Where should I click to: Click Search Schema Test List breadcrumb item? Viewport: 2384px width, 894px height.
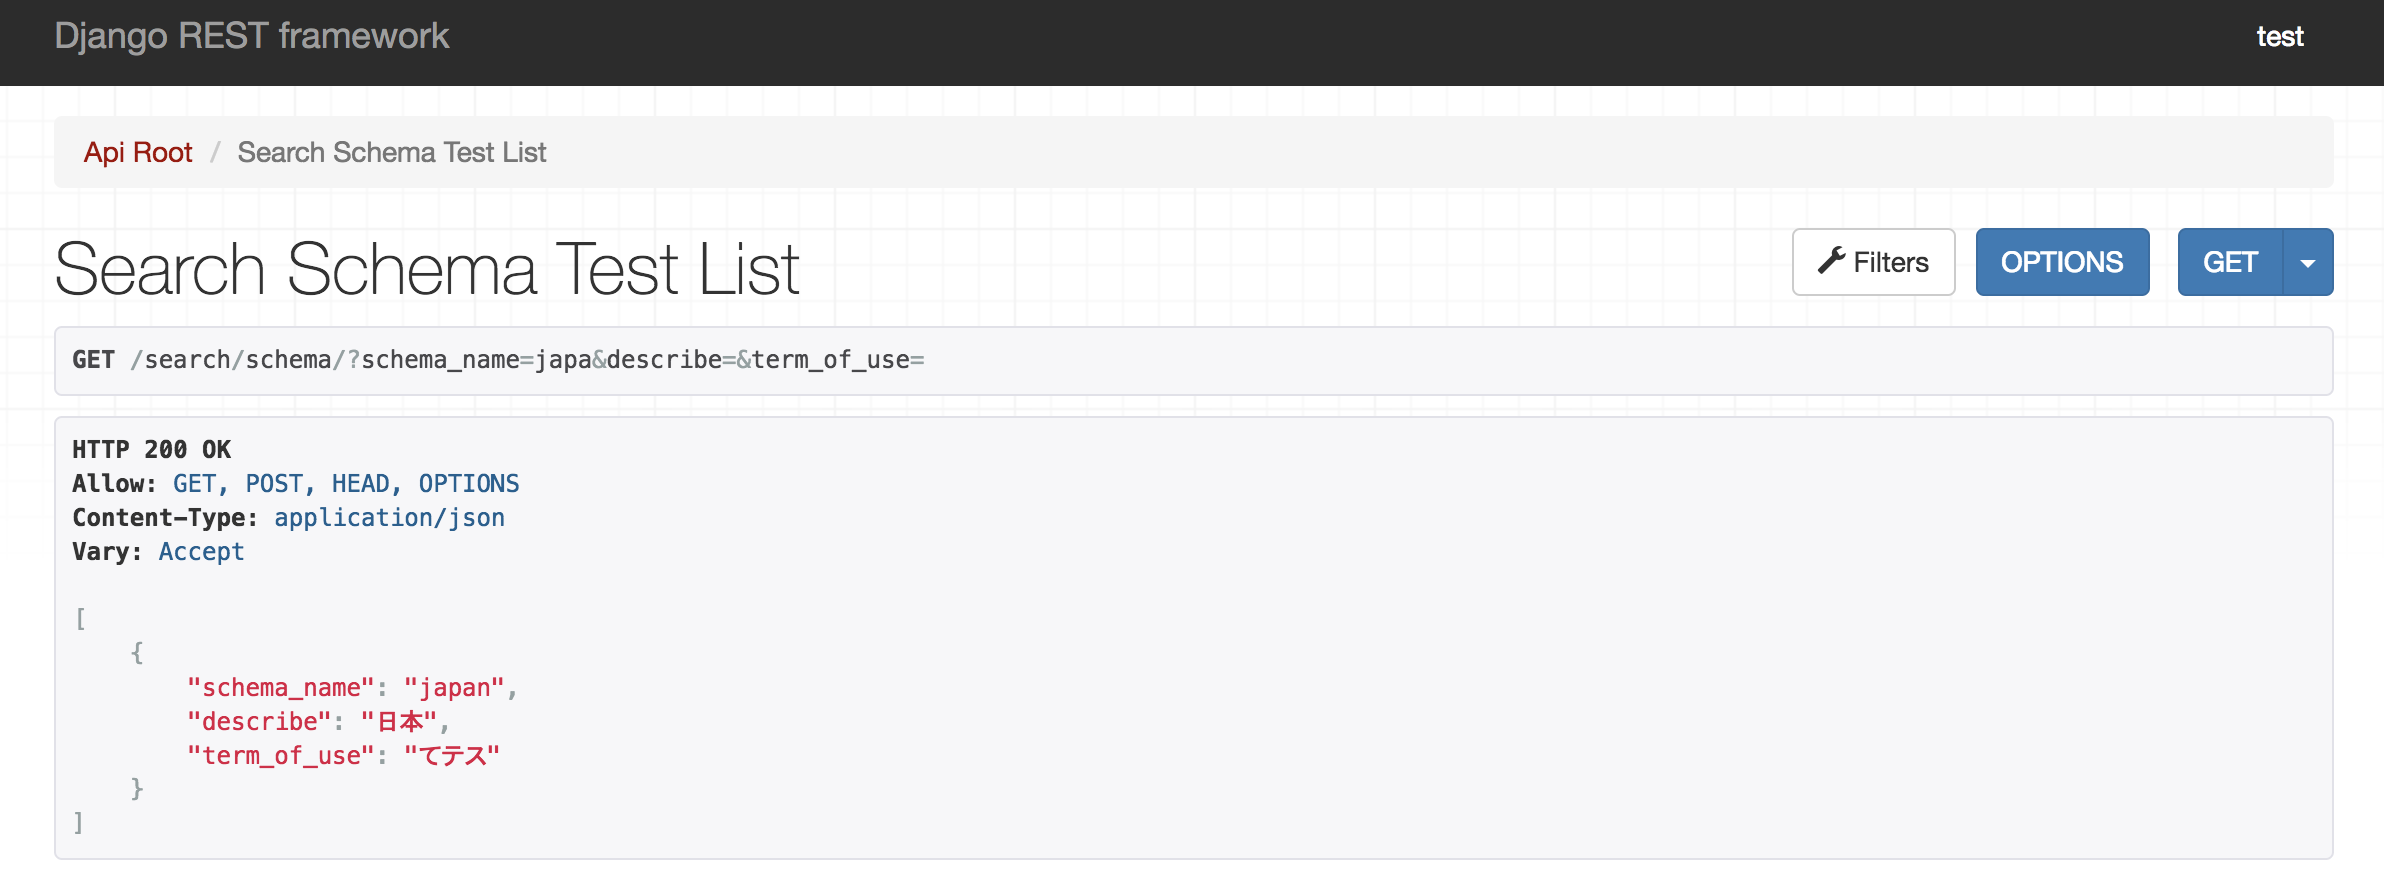(x=392, y=152)
